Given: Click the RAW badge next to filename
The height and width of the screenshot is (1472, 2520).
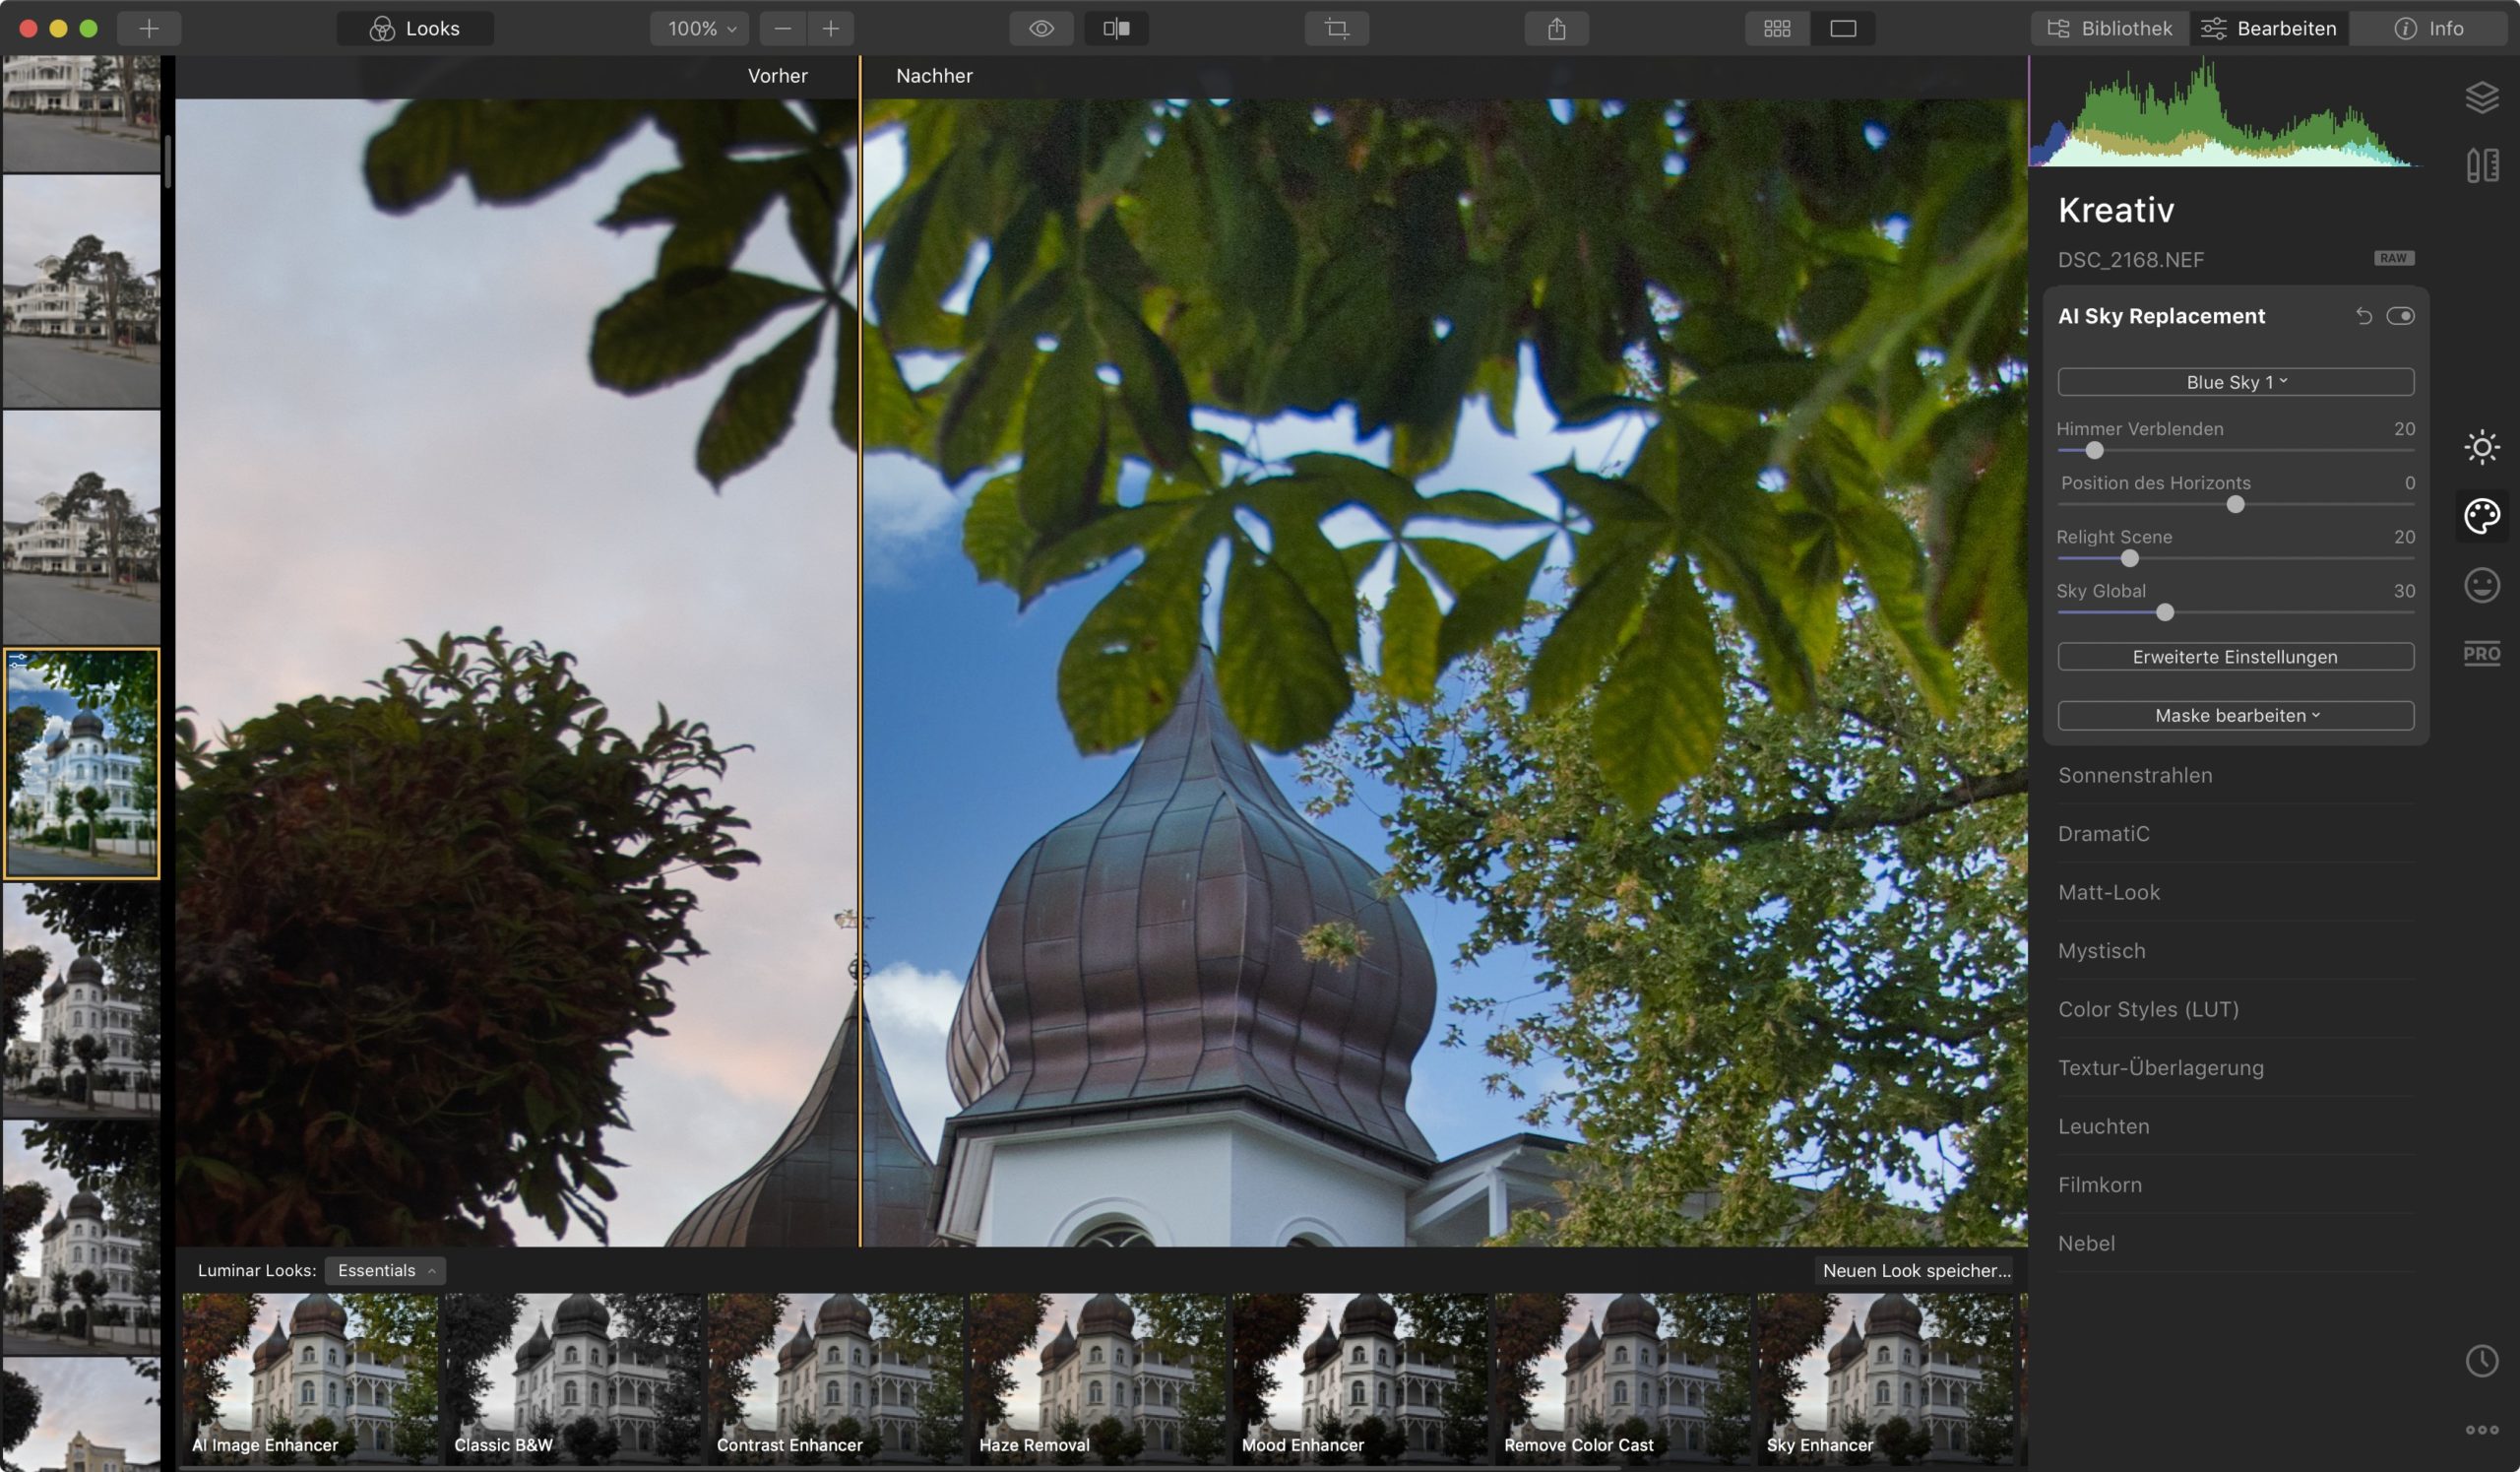Looking at the screenshot, I should pyautogui.click(x=2394, y=258).
